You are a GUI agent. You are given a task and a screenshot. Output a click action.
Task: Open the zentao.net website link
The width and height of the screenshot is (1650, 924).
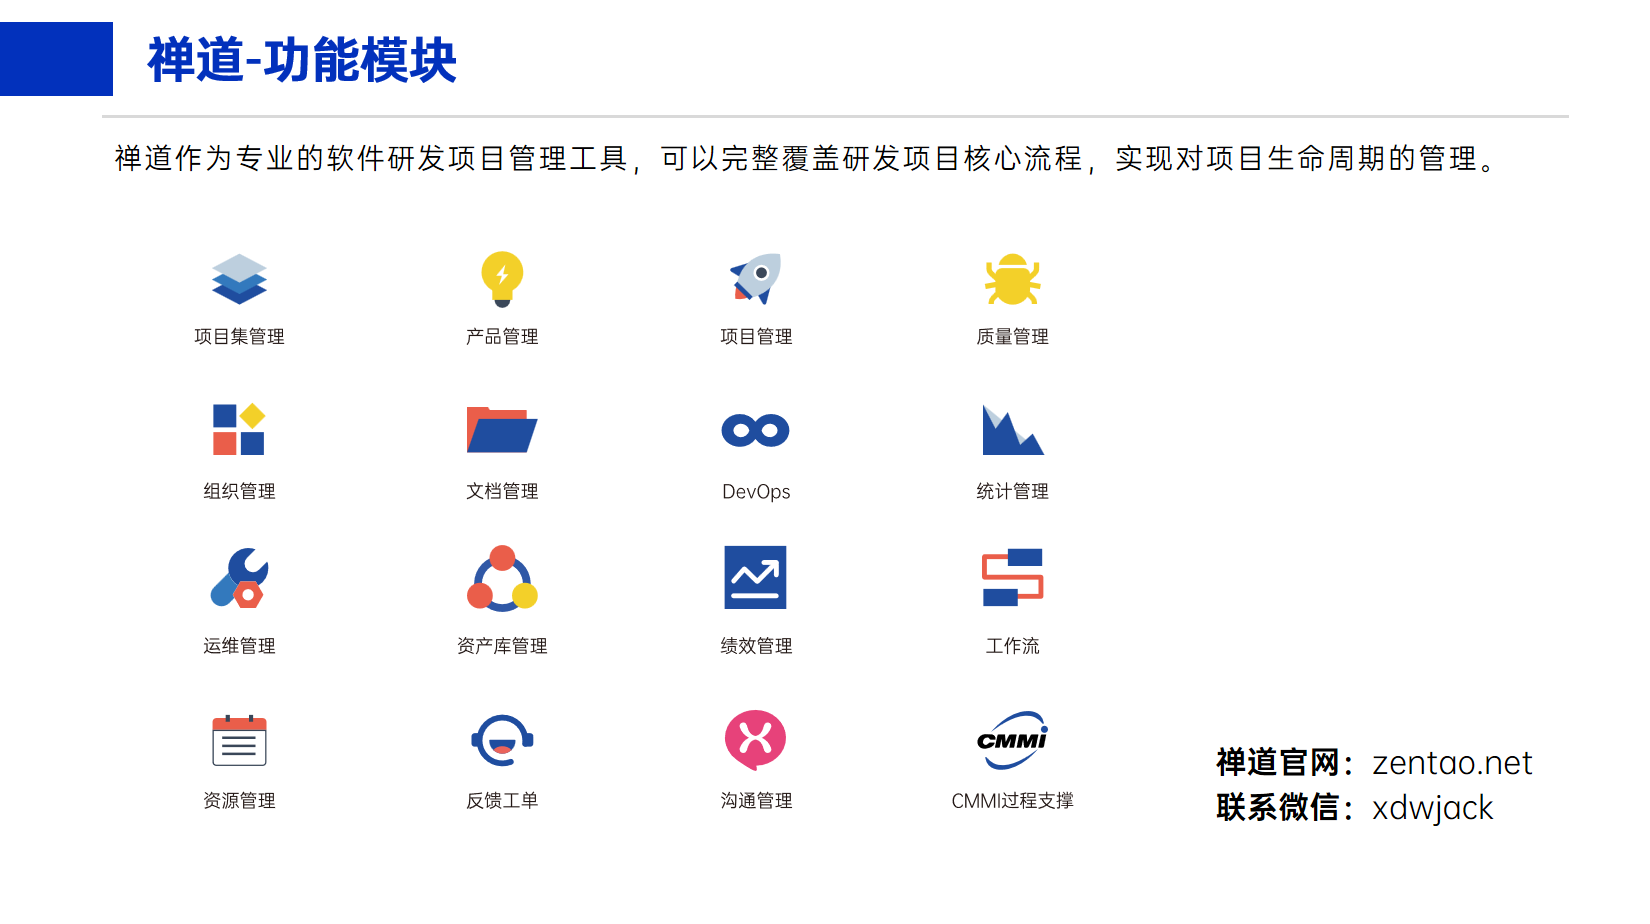point(1450,763)
